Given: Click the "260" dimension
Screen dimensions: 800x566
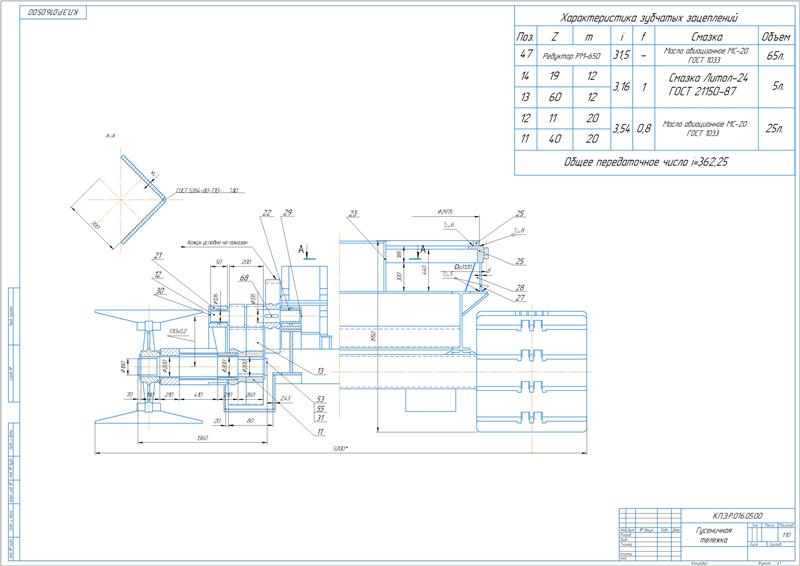Looking at the screenshot, I should click(x=250, y=395).
